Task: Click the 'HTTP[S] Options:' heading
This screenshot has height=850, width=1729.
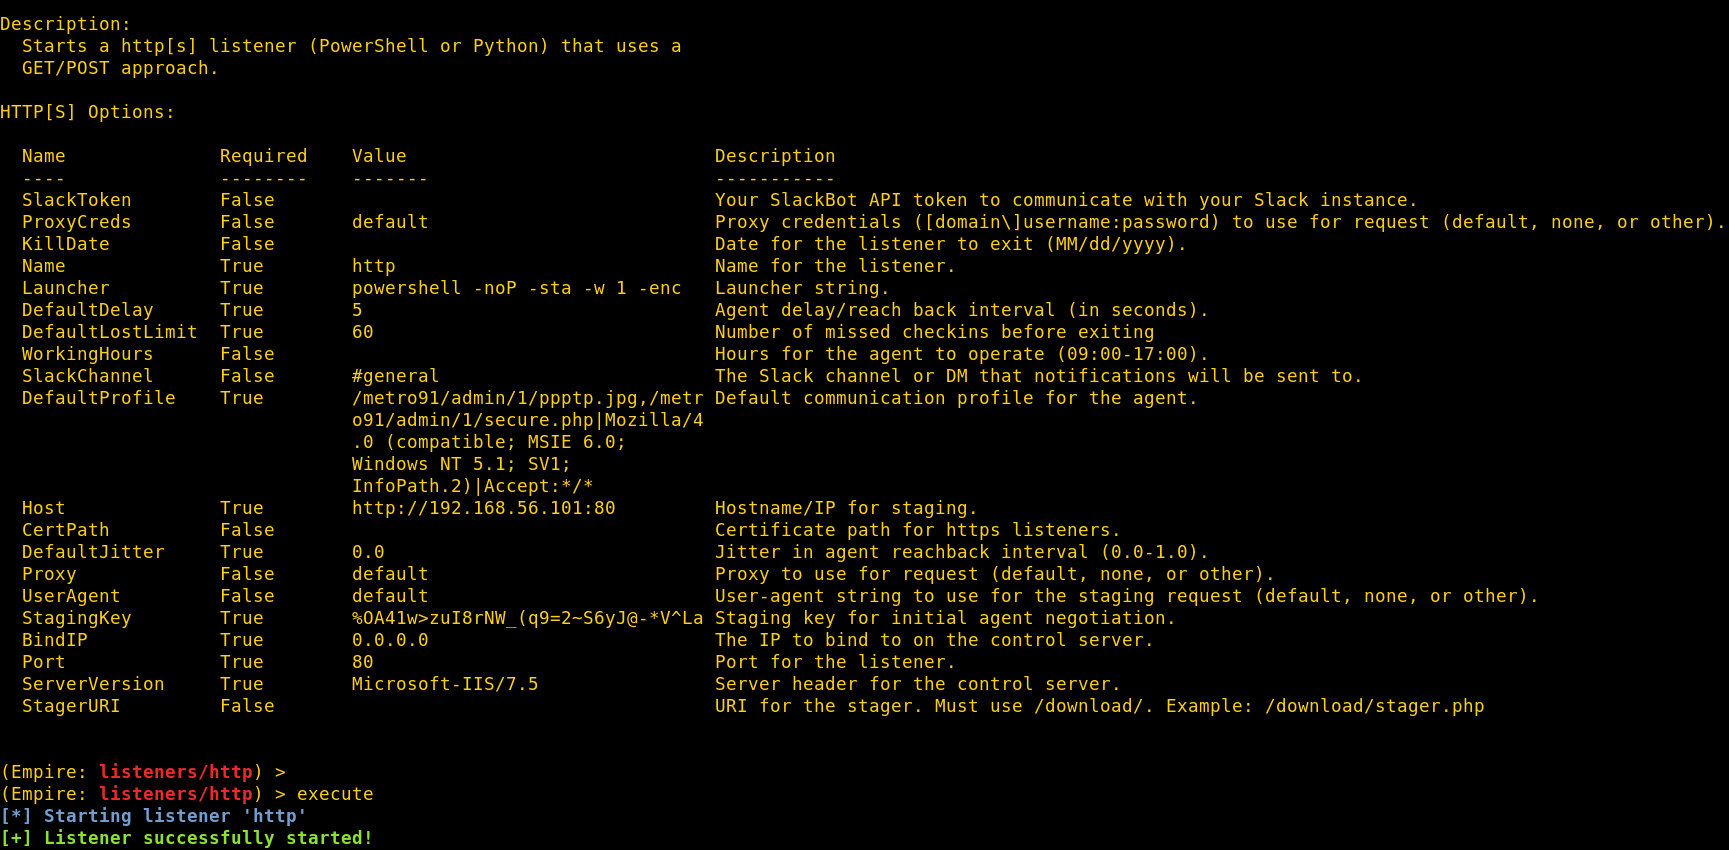Action: 87,112
